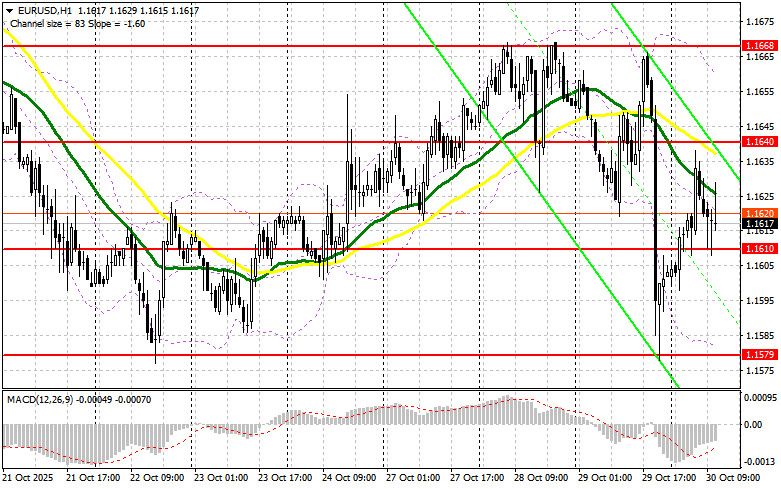Select the 24 Oct 09:00 time label
This screenshot has width=781, height=489.
pyautogui.click(x=349, y=478)
